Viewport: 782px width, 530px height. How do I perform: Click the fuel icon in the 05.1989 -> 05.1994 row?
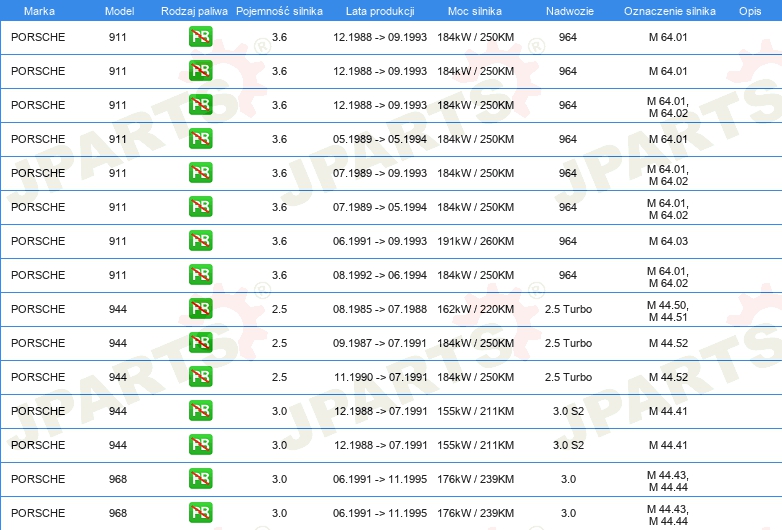point(200,139)
